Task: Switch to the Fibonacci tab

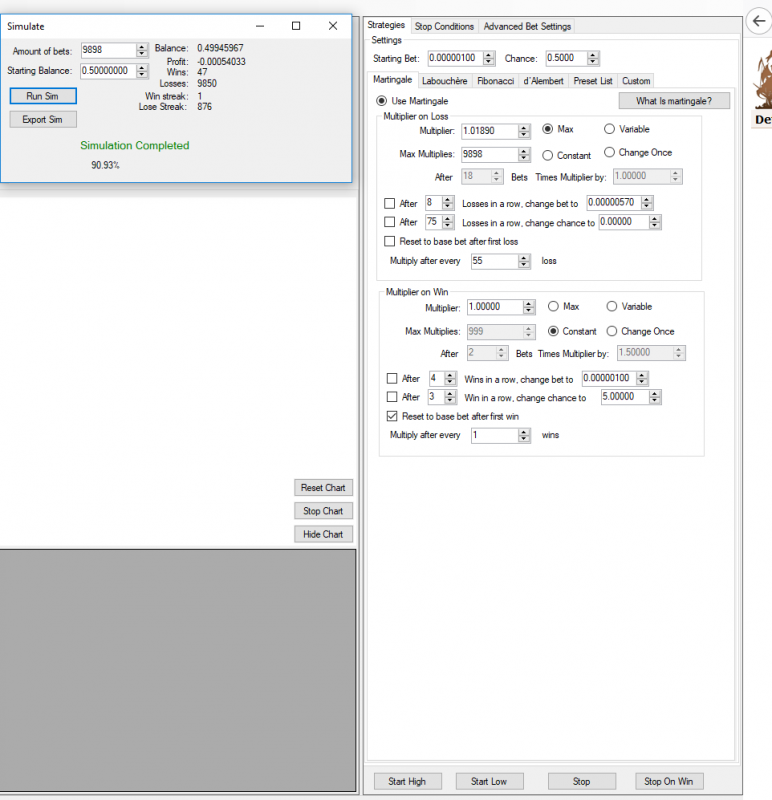Action: click(495, 81)
